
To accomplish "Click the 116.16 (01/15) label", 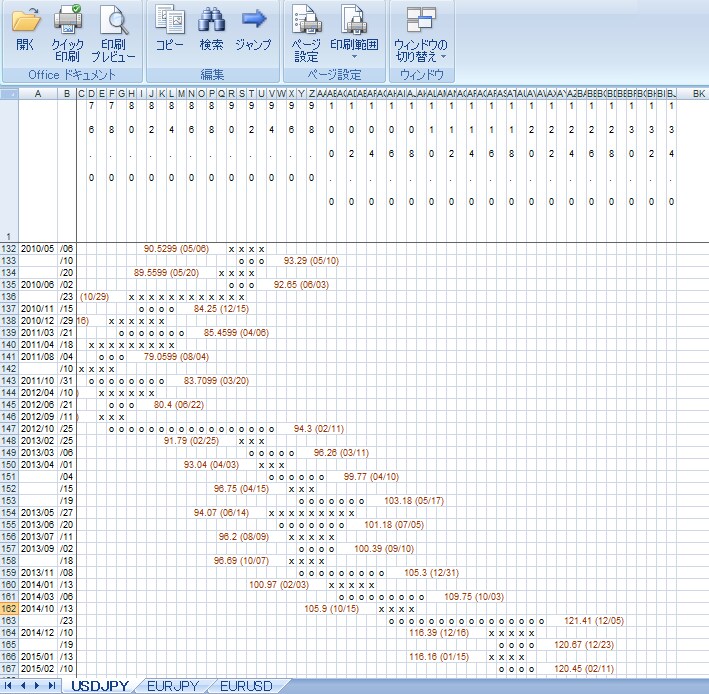I will pyautogui.click(x=439, y=656).
